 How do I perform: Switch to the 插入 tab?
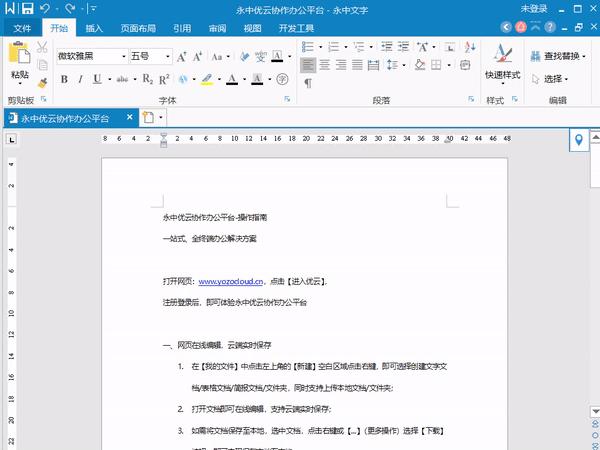click(94, 28)
